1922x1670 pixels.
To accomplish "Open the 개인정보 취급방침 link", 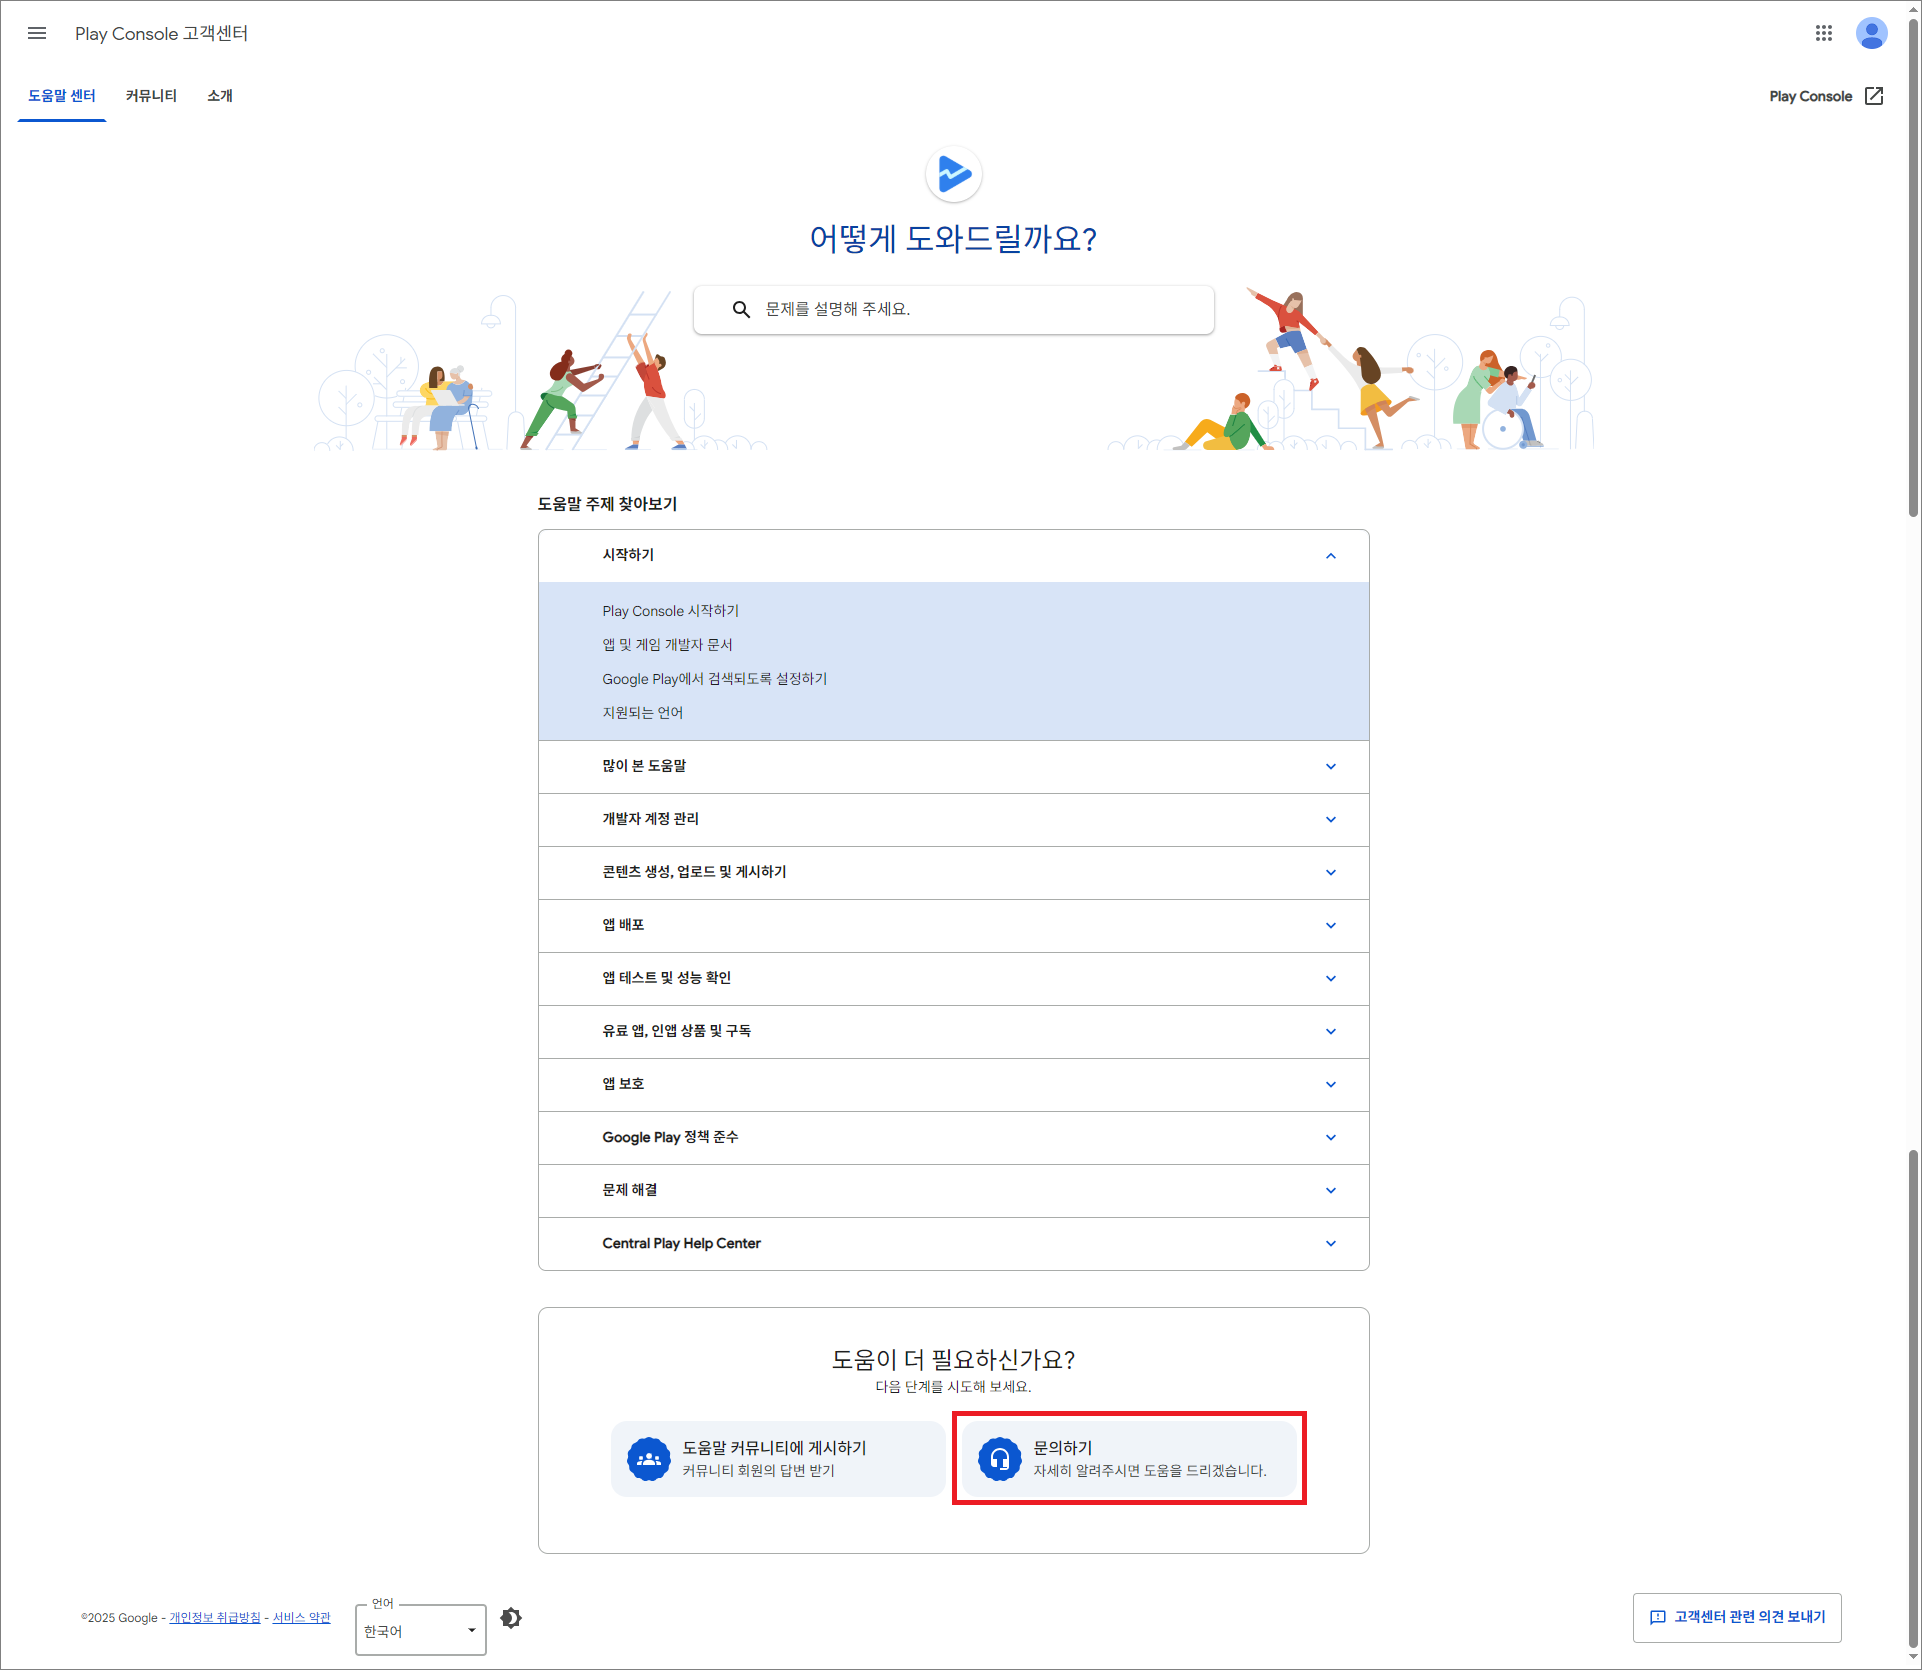I will [213, 1617].
